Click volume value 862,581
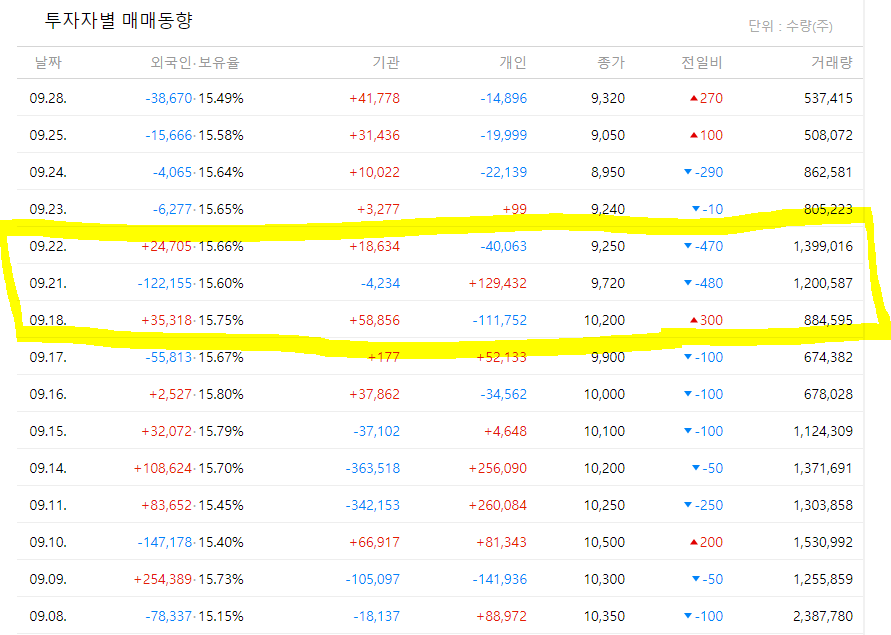Screen dimensions: 891x635 (828, 172)
